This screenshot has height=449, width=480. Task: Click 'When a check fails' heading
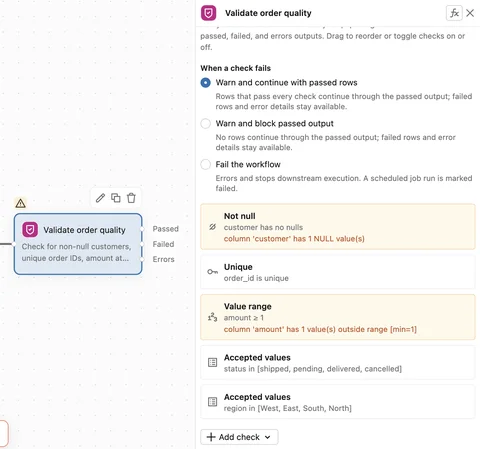point(235,68)
